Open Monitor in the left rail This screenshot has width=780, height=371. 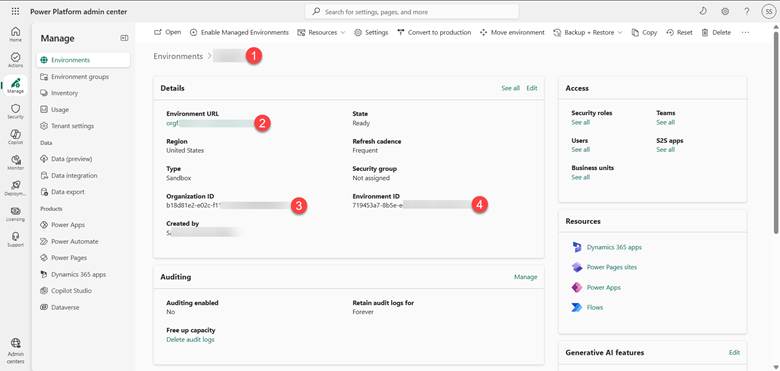point(15,163)
